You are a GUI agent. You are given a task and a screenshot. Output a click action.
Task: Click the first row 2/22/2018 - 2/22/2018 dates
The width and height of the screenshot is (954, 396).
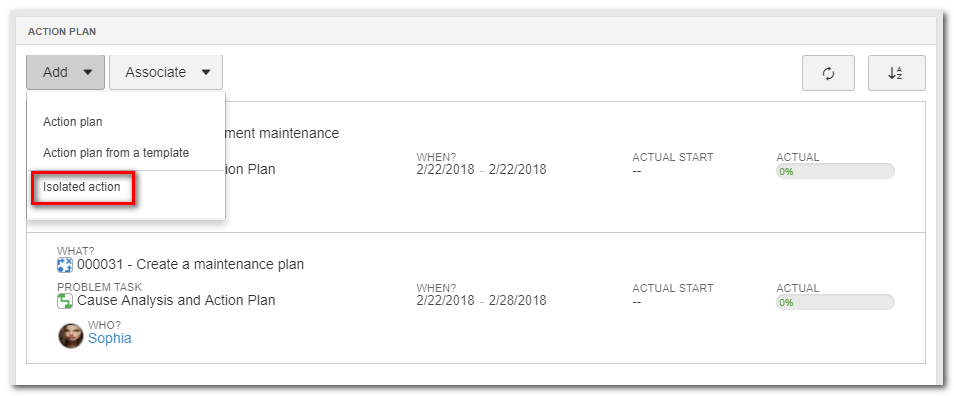(481, 170)
